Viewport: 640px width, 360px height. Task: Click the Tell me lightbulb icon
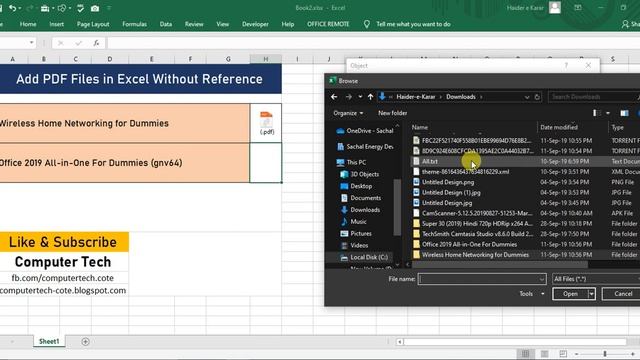point(367,24)
